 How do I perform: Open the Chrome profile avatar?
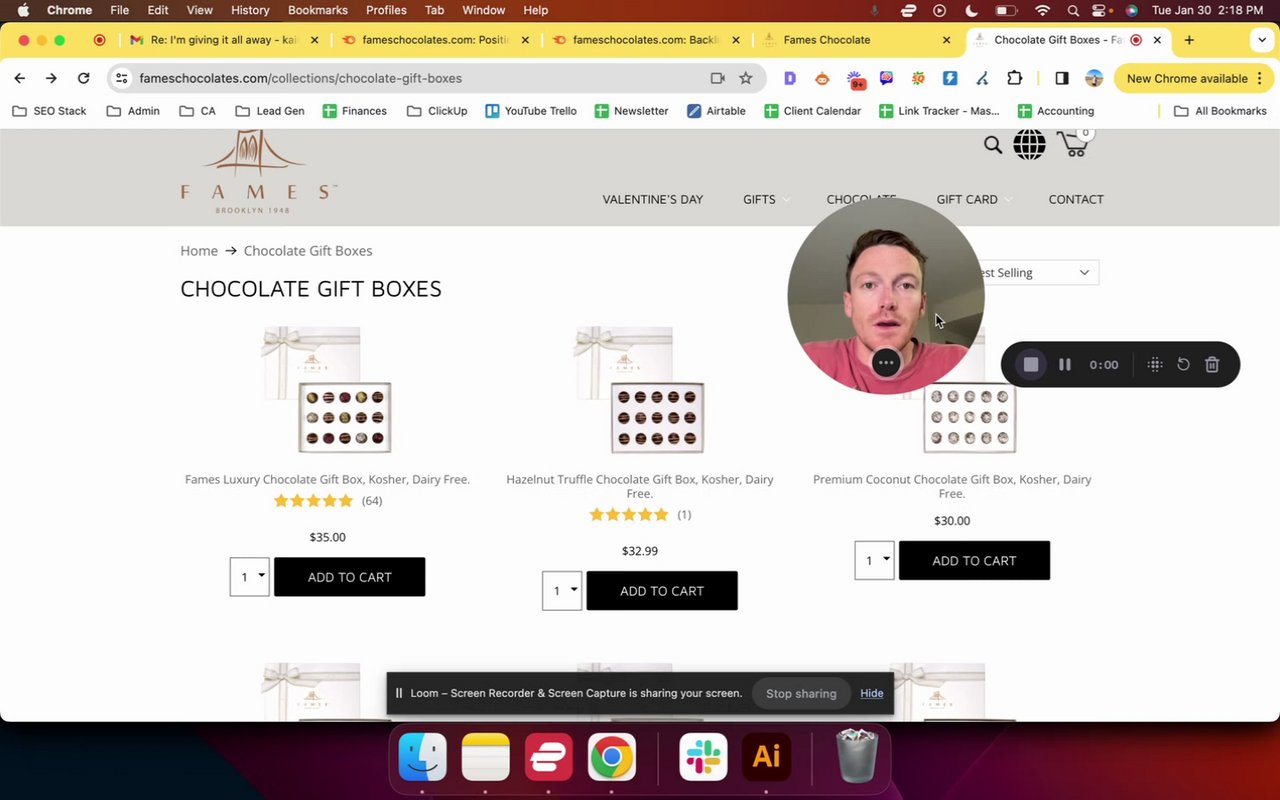(1094, 78)
